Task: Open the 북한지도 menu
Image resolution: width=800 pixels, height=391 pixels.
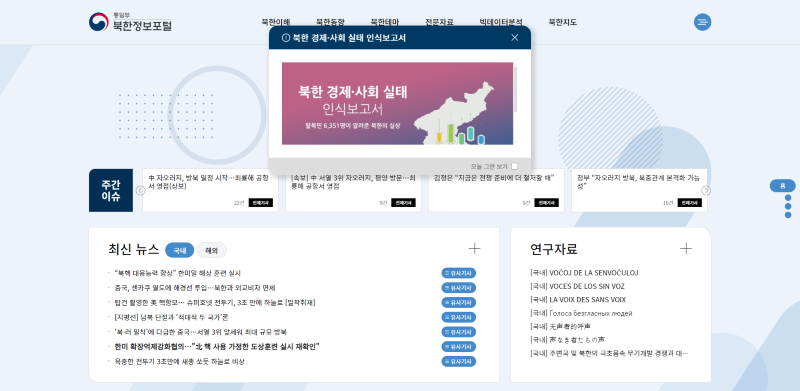Action: tap(563, 22)
